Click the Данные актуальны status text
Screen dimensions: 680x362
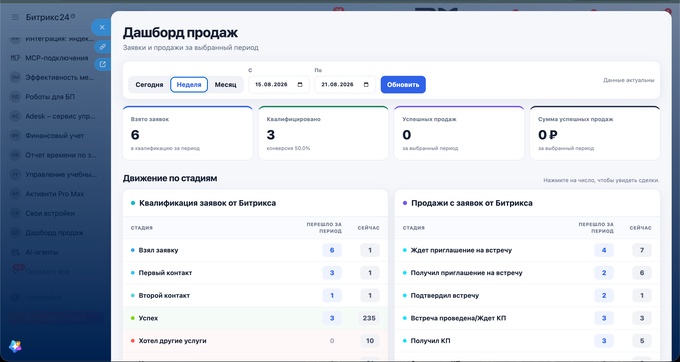[x=629, y=80]
